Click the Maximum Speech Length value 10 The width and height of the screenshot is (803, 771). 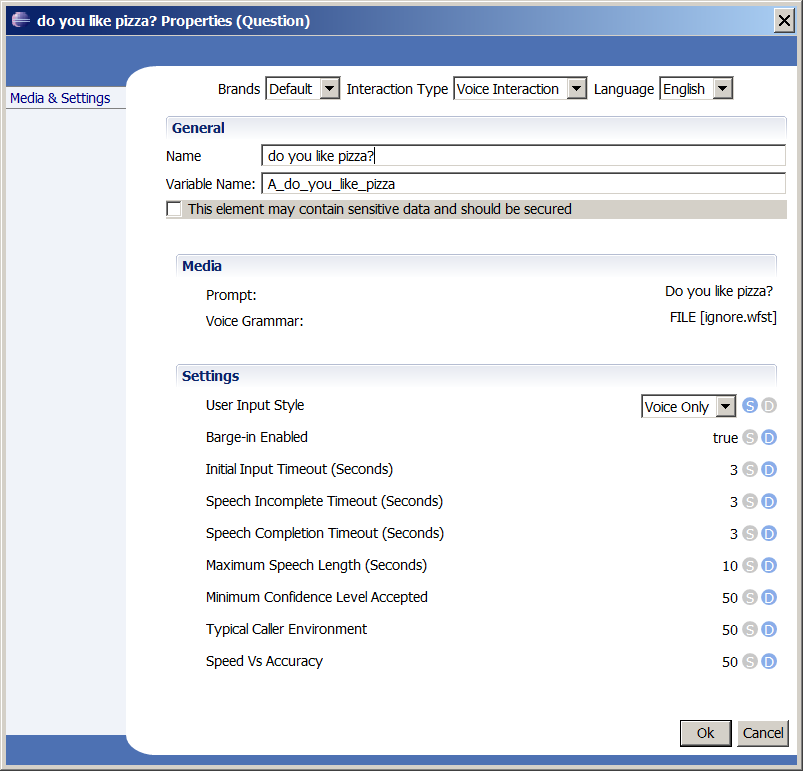pyautogui.click(x=730, y=566)
